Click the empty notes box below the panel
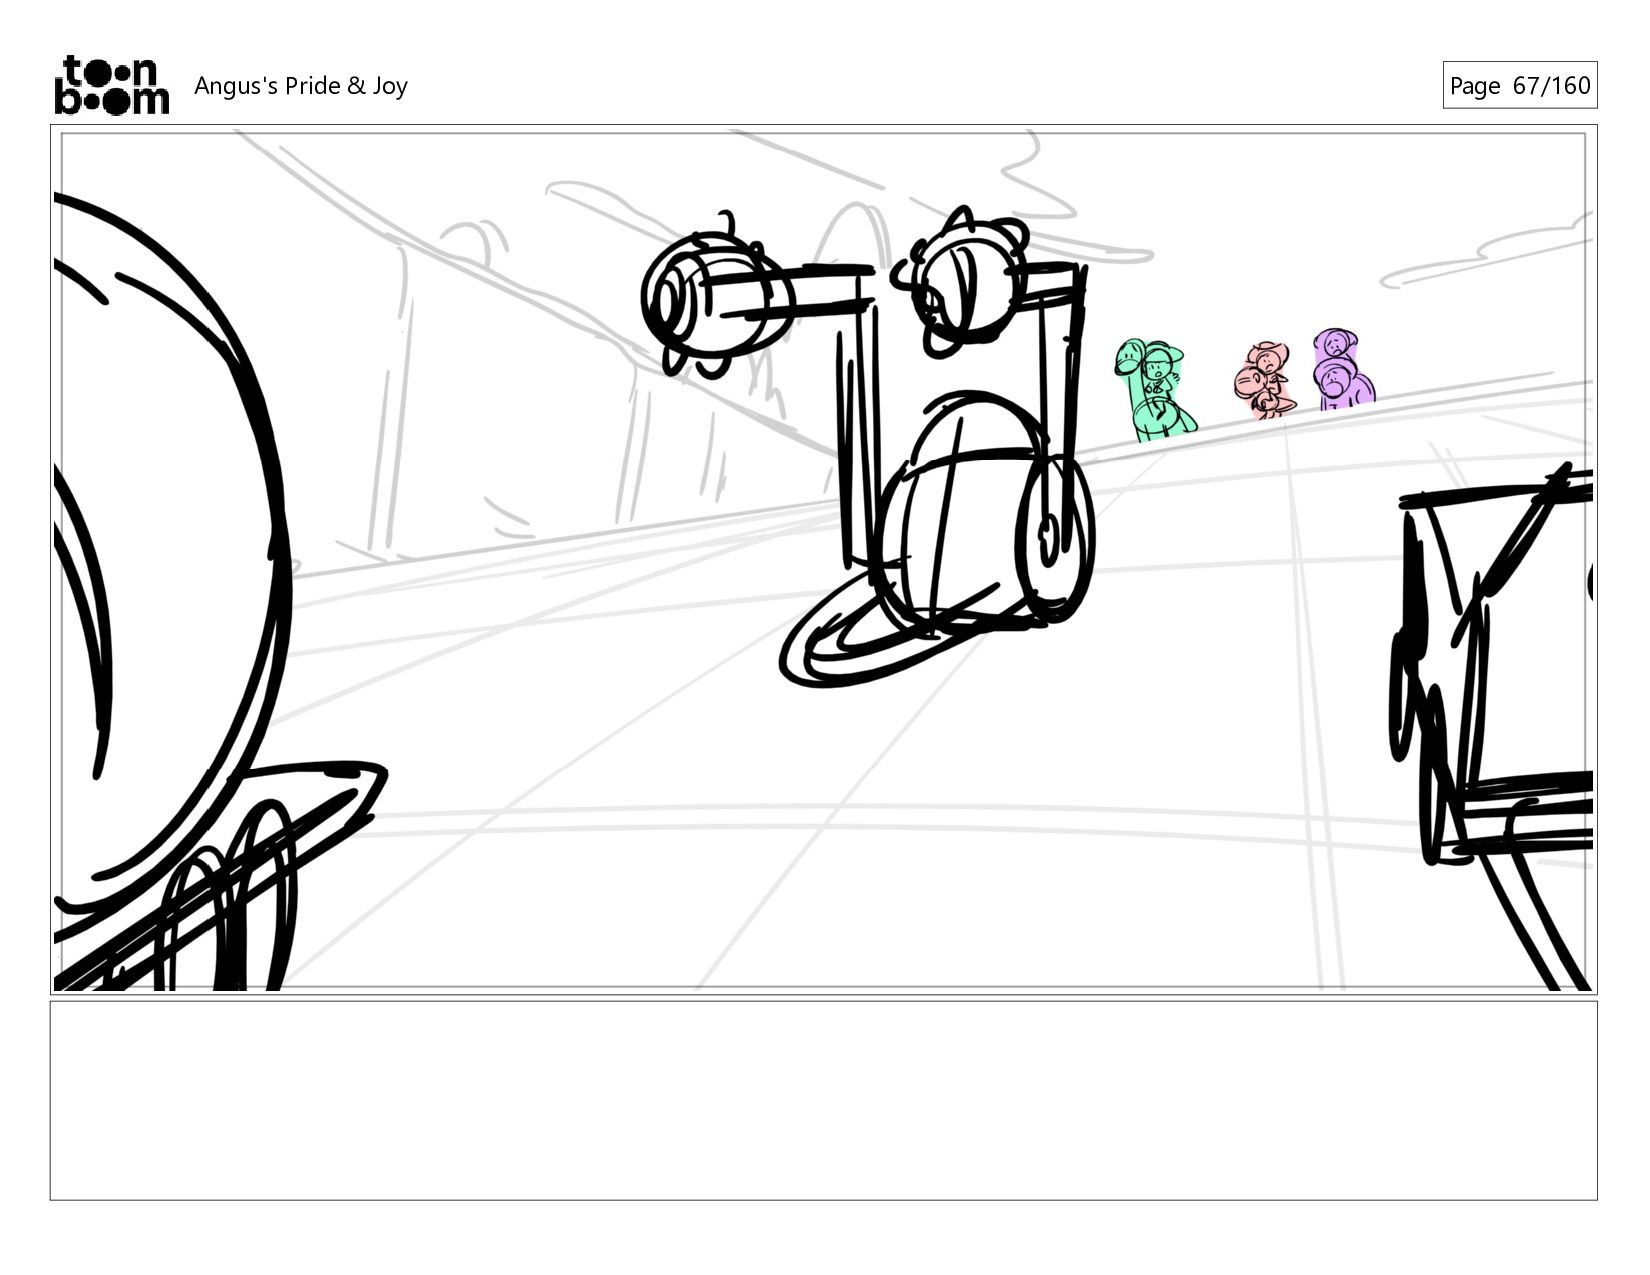Screen dimensions: 1650x1275 coord(824,1100)
